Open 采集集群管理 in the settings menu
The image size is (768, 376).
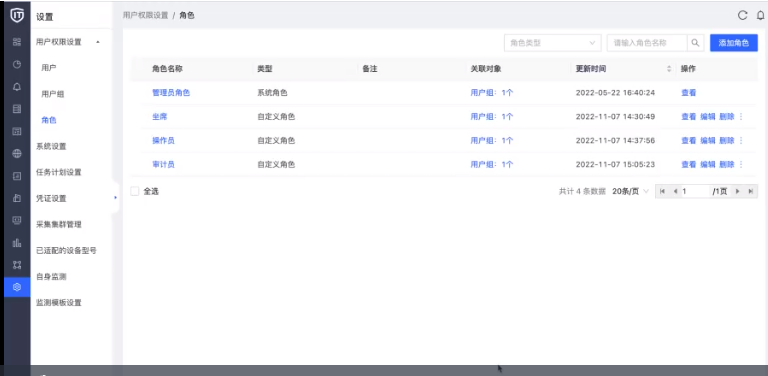(58, 224)
